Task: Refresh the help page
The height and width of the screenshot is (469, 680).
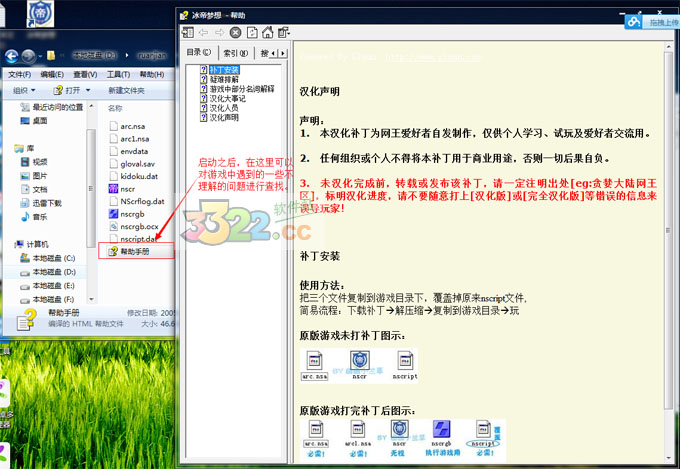Action: [x=252, y=32]
